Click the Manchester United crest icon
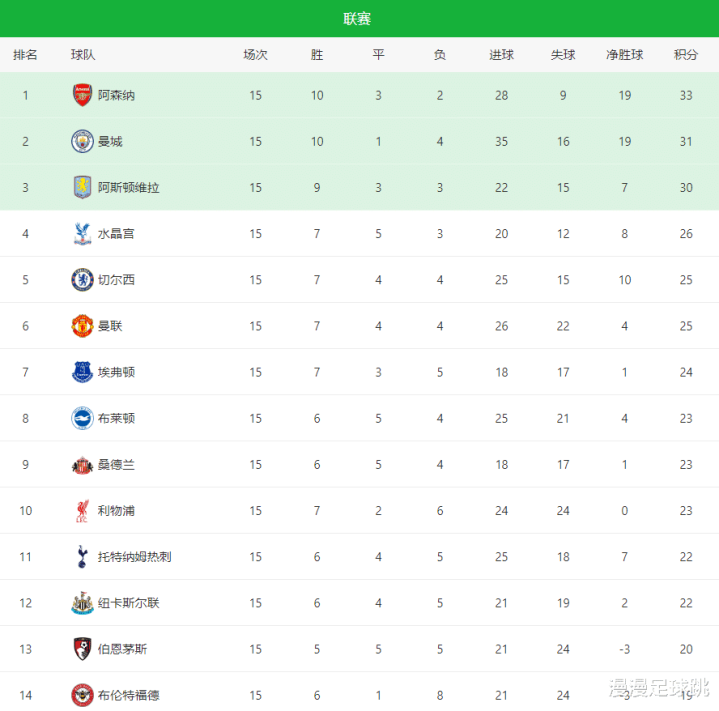Image resolution: width=719 pixels, height=711 pixels. point(82,325)
